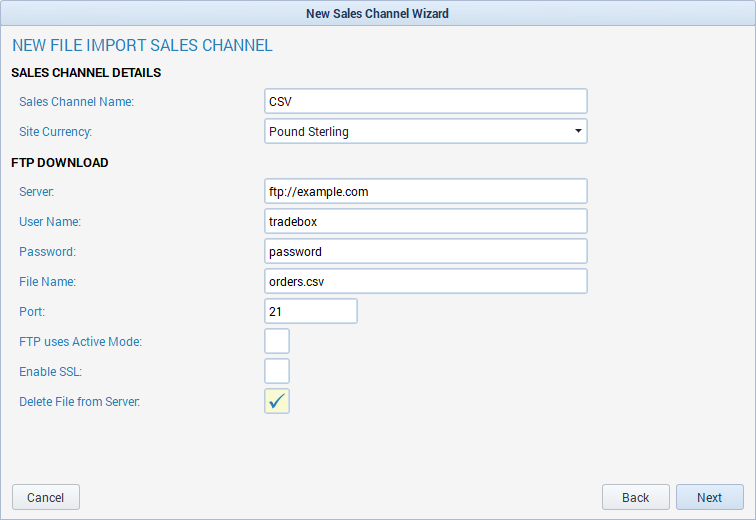Click the 'Site Currency:' label text

pos(56,131)
